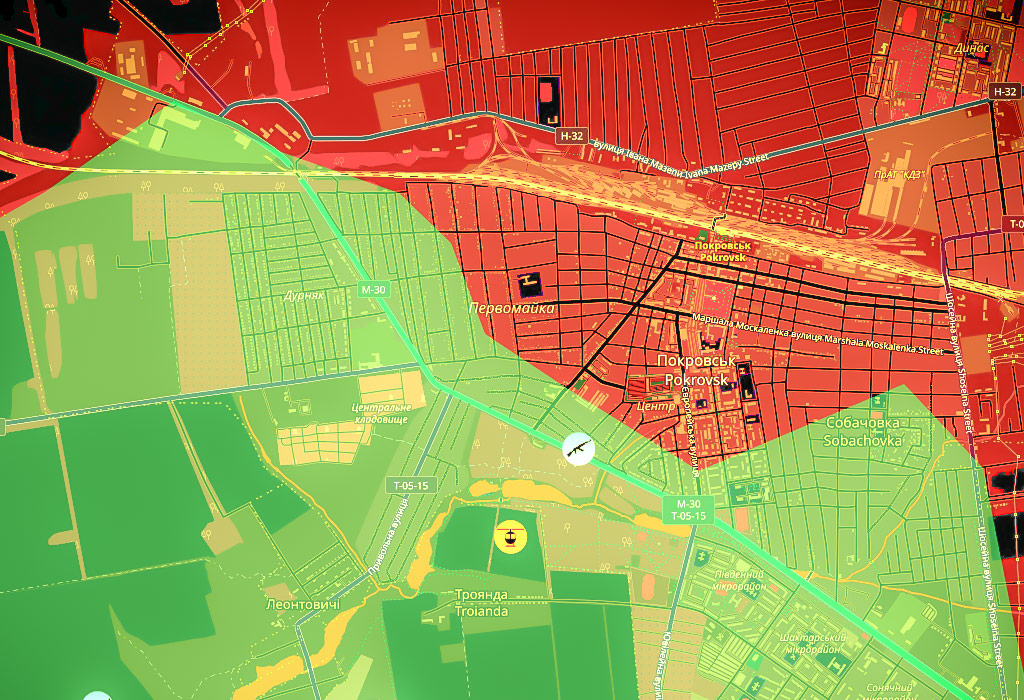Select the Собачовка Sobachovka label
Viewport: 1024px width, 700px height.
(864, 431)
